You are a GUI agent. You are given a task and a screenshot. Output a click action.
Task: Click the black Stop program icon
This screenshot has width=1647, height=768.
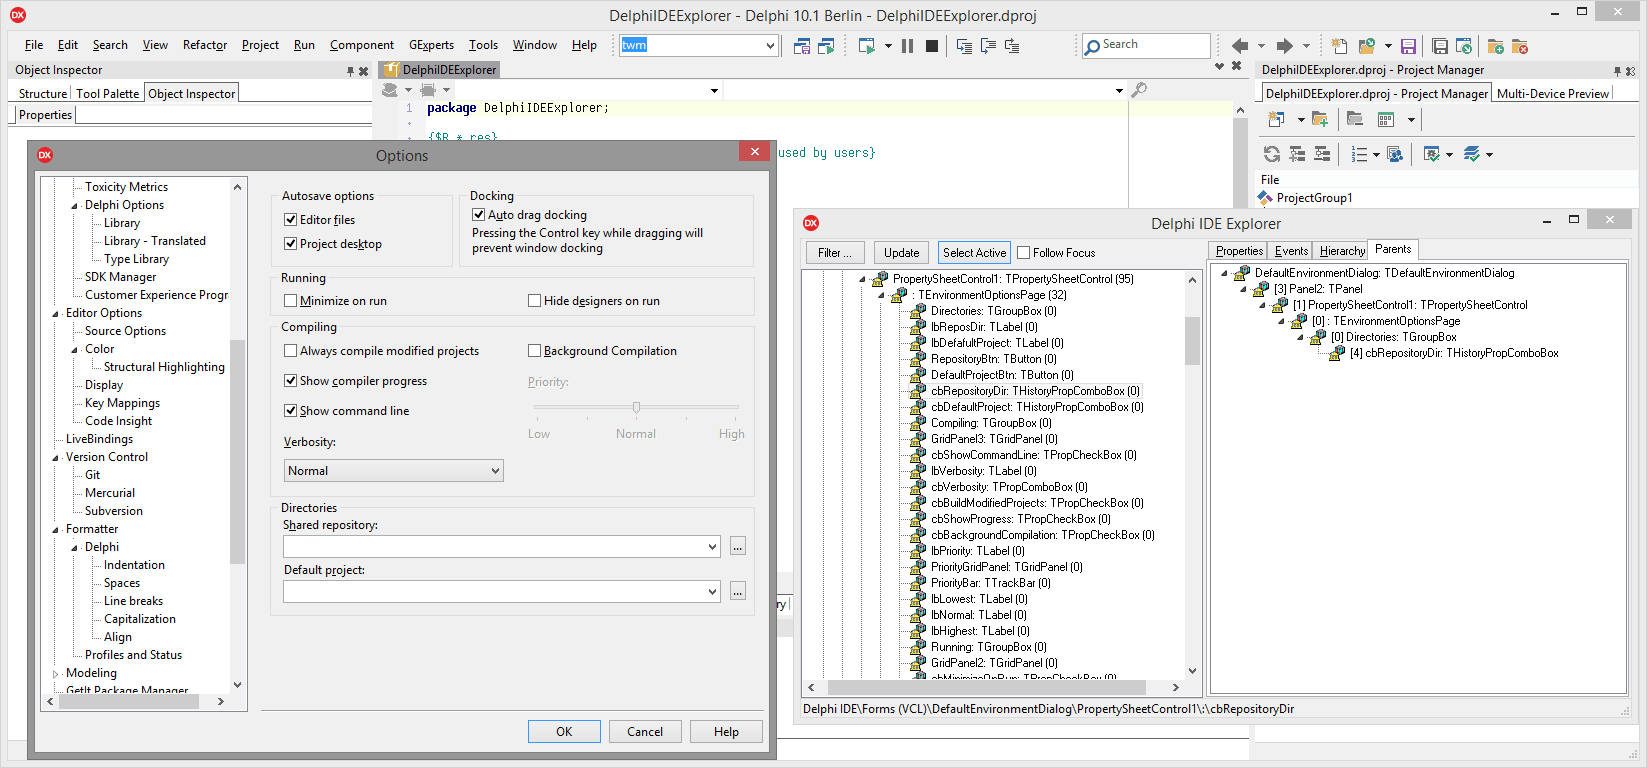click(x=932, y=46)
